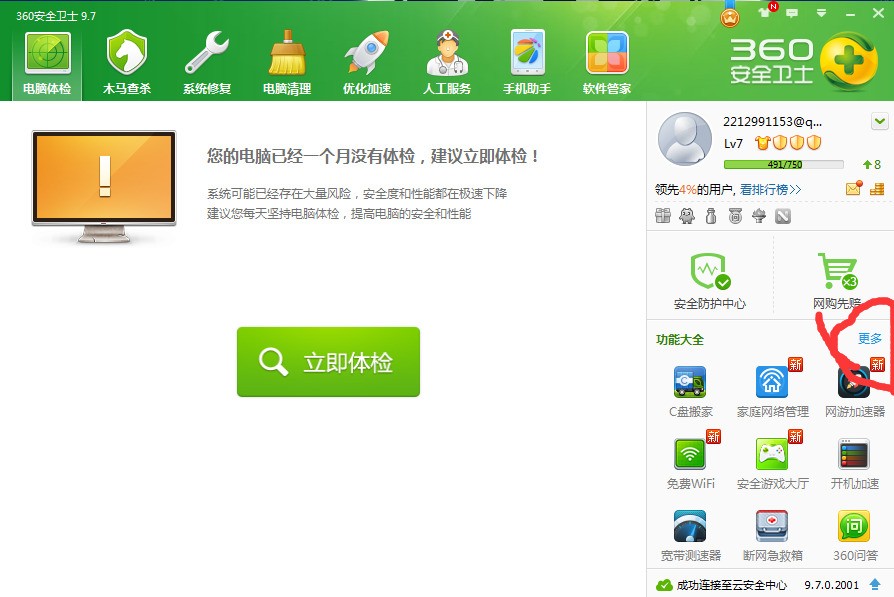The height and width of the screenshot is (597, 894).
Task: Open 宽带测速器 speed test
Action: pos(690,536)
